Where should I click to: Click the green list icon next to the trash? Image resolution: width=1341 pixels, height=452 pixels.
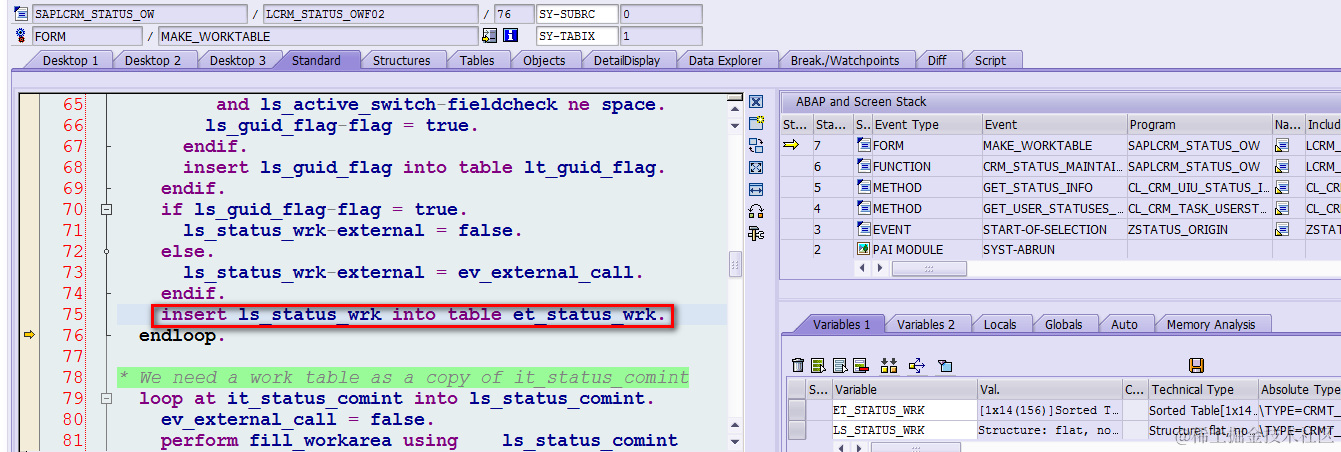(818, 366)
